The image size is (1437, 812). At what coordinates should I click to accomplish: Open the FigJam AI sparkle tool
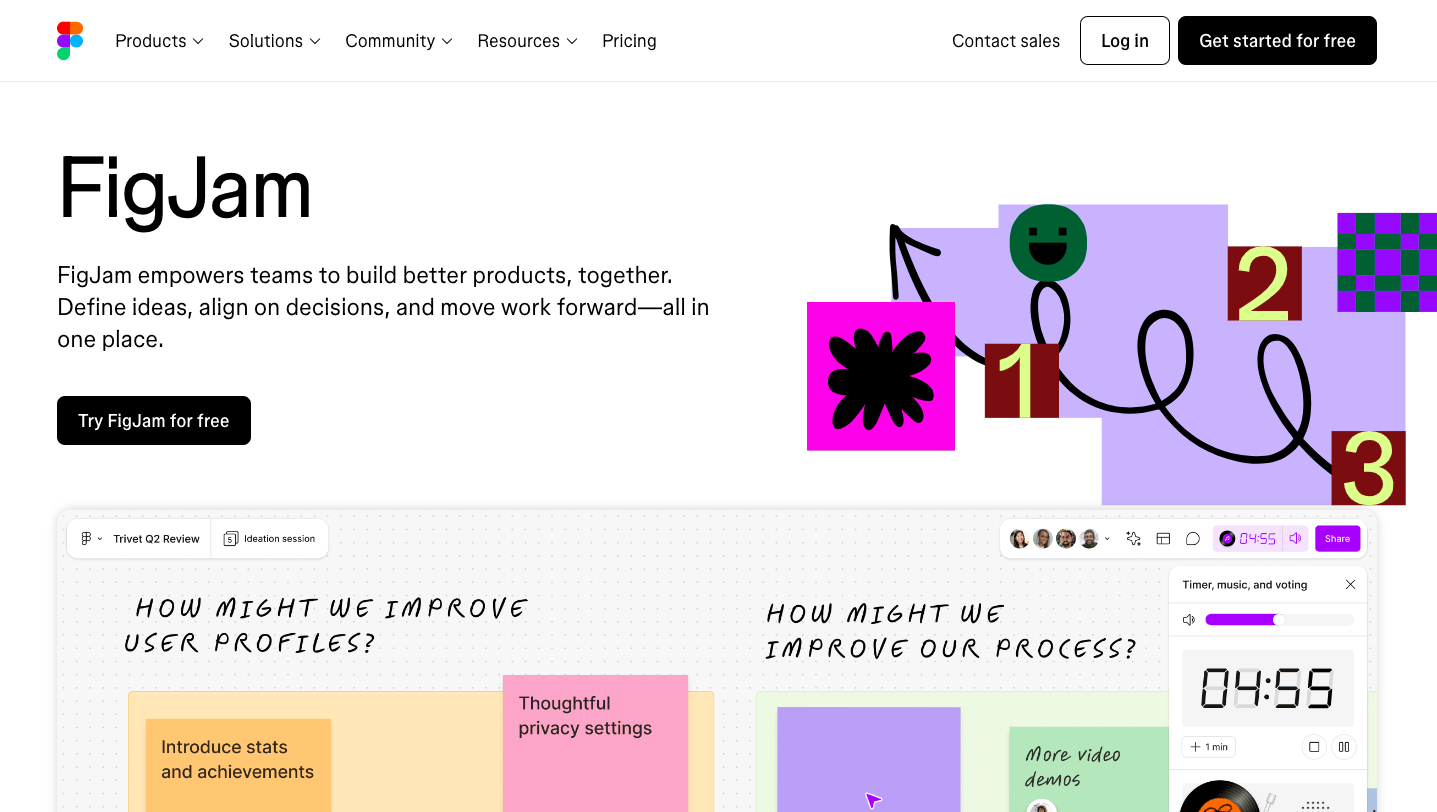click(x=1133, y=539)
